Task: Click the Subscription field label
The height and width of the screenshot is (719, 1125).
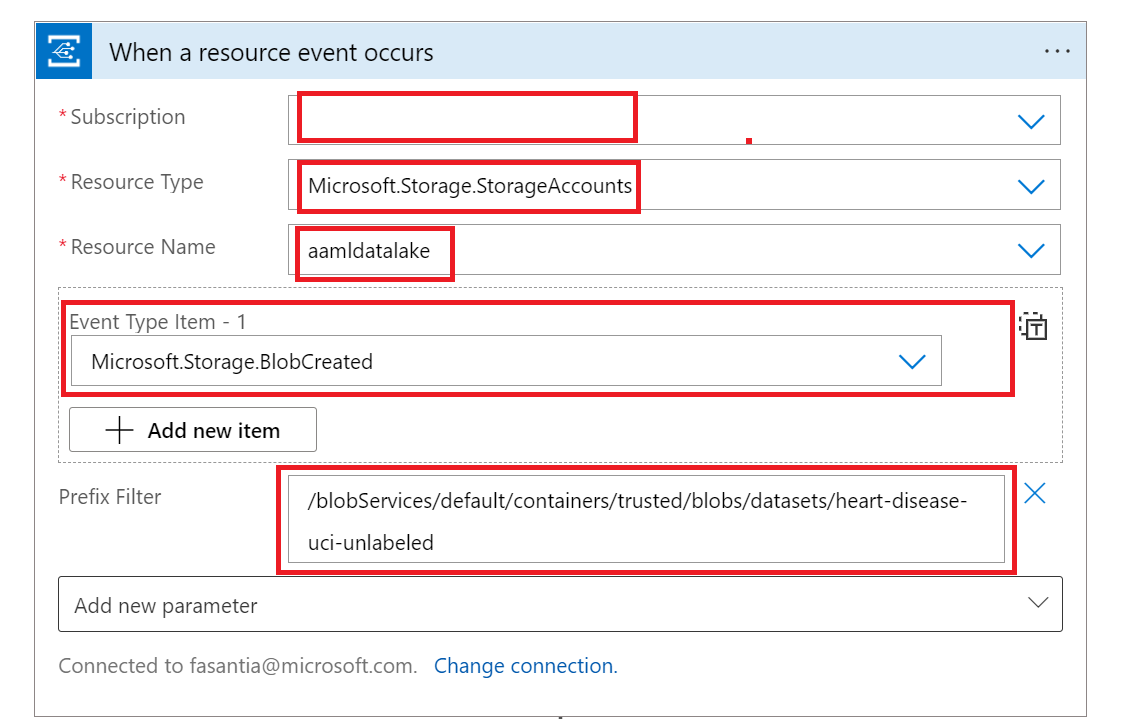Action: click(127, 117)
